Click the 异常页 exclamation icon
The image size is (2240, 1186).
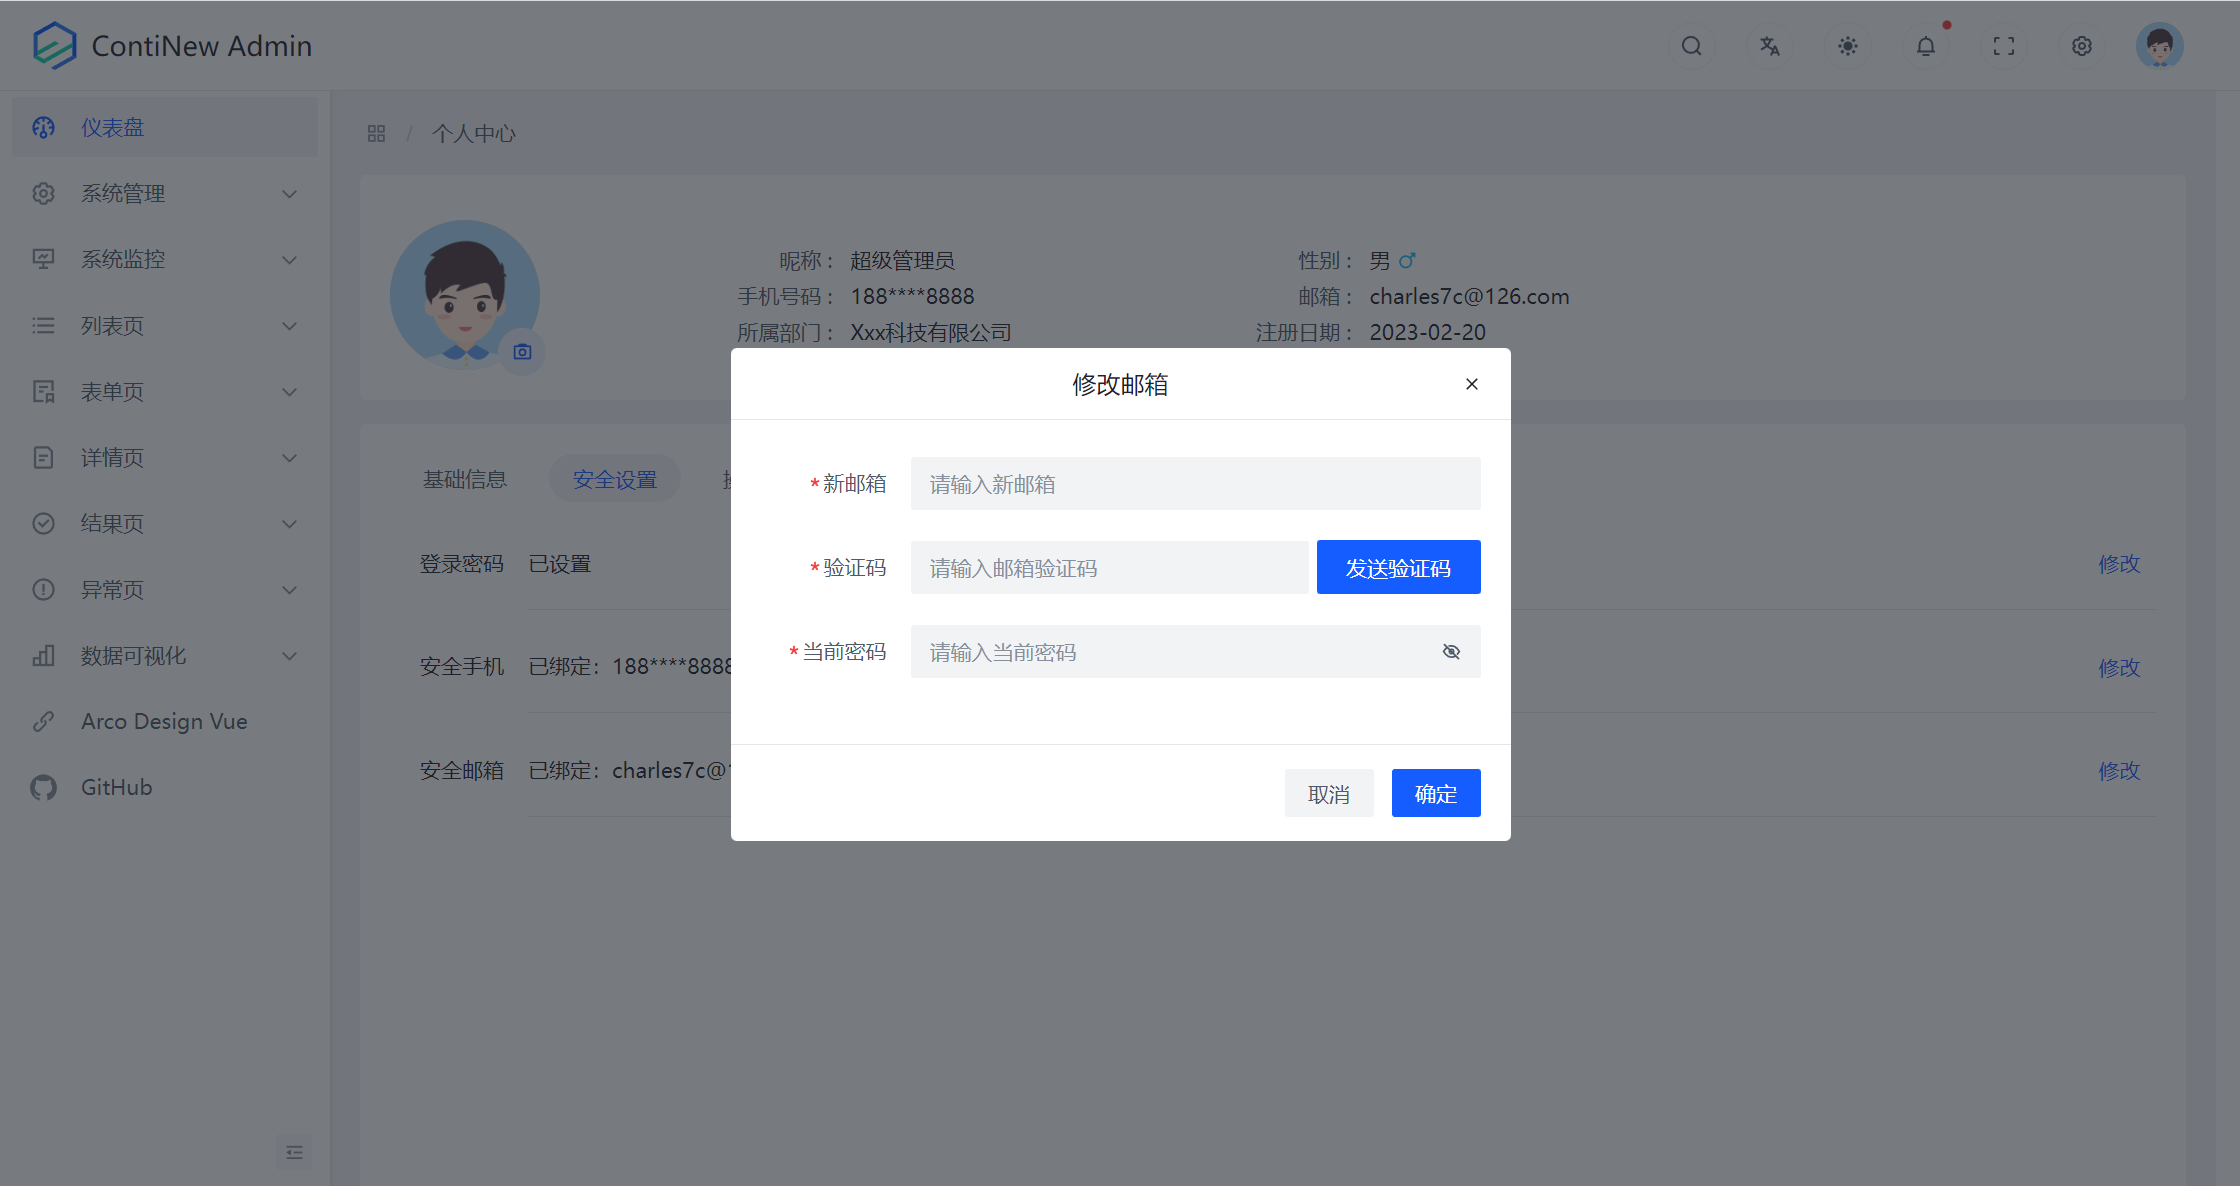(43, 589)
